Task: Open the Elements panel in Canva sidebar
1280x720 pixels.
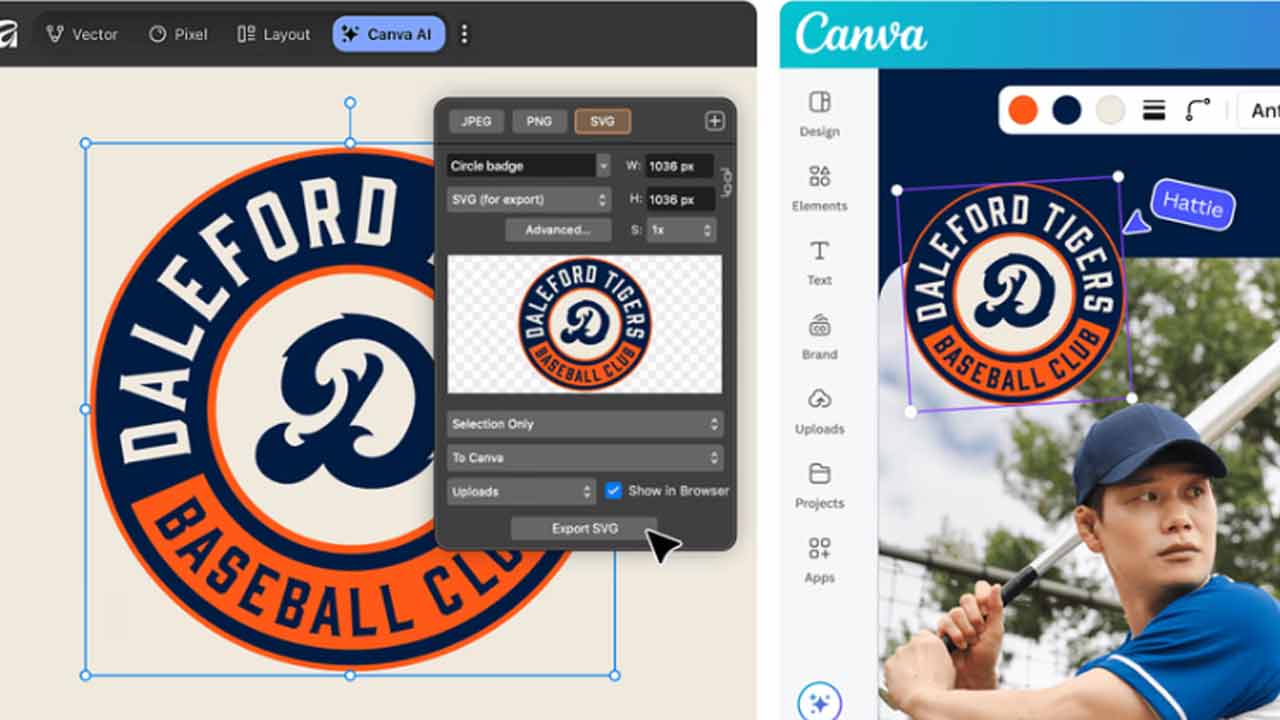Action: click(x=819, y=188)
